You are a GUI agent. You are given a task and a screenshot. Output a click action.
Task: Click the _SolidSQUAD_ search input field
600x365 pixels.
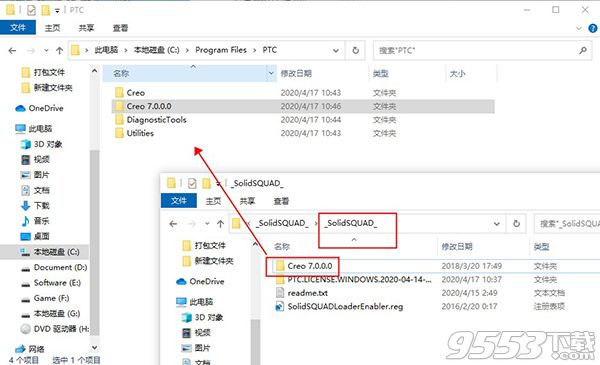[x=567, y=223]
